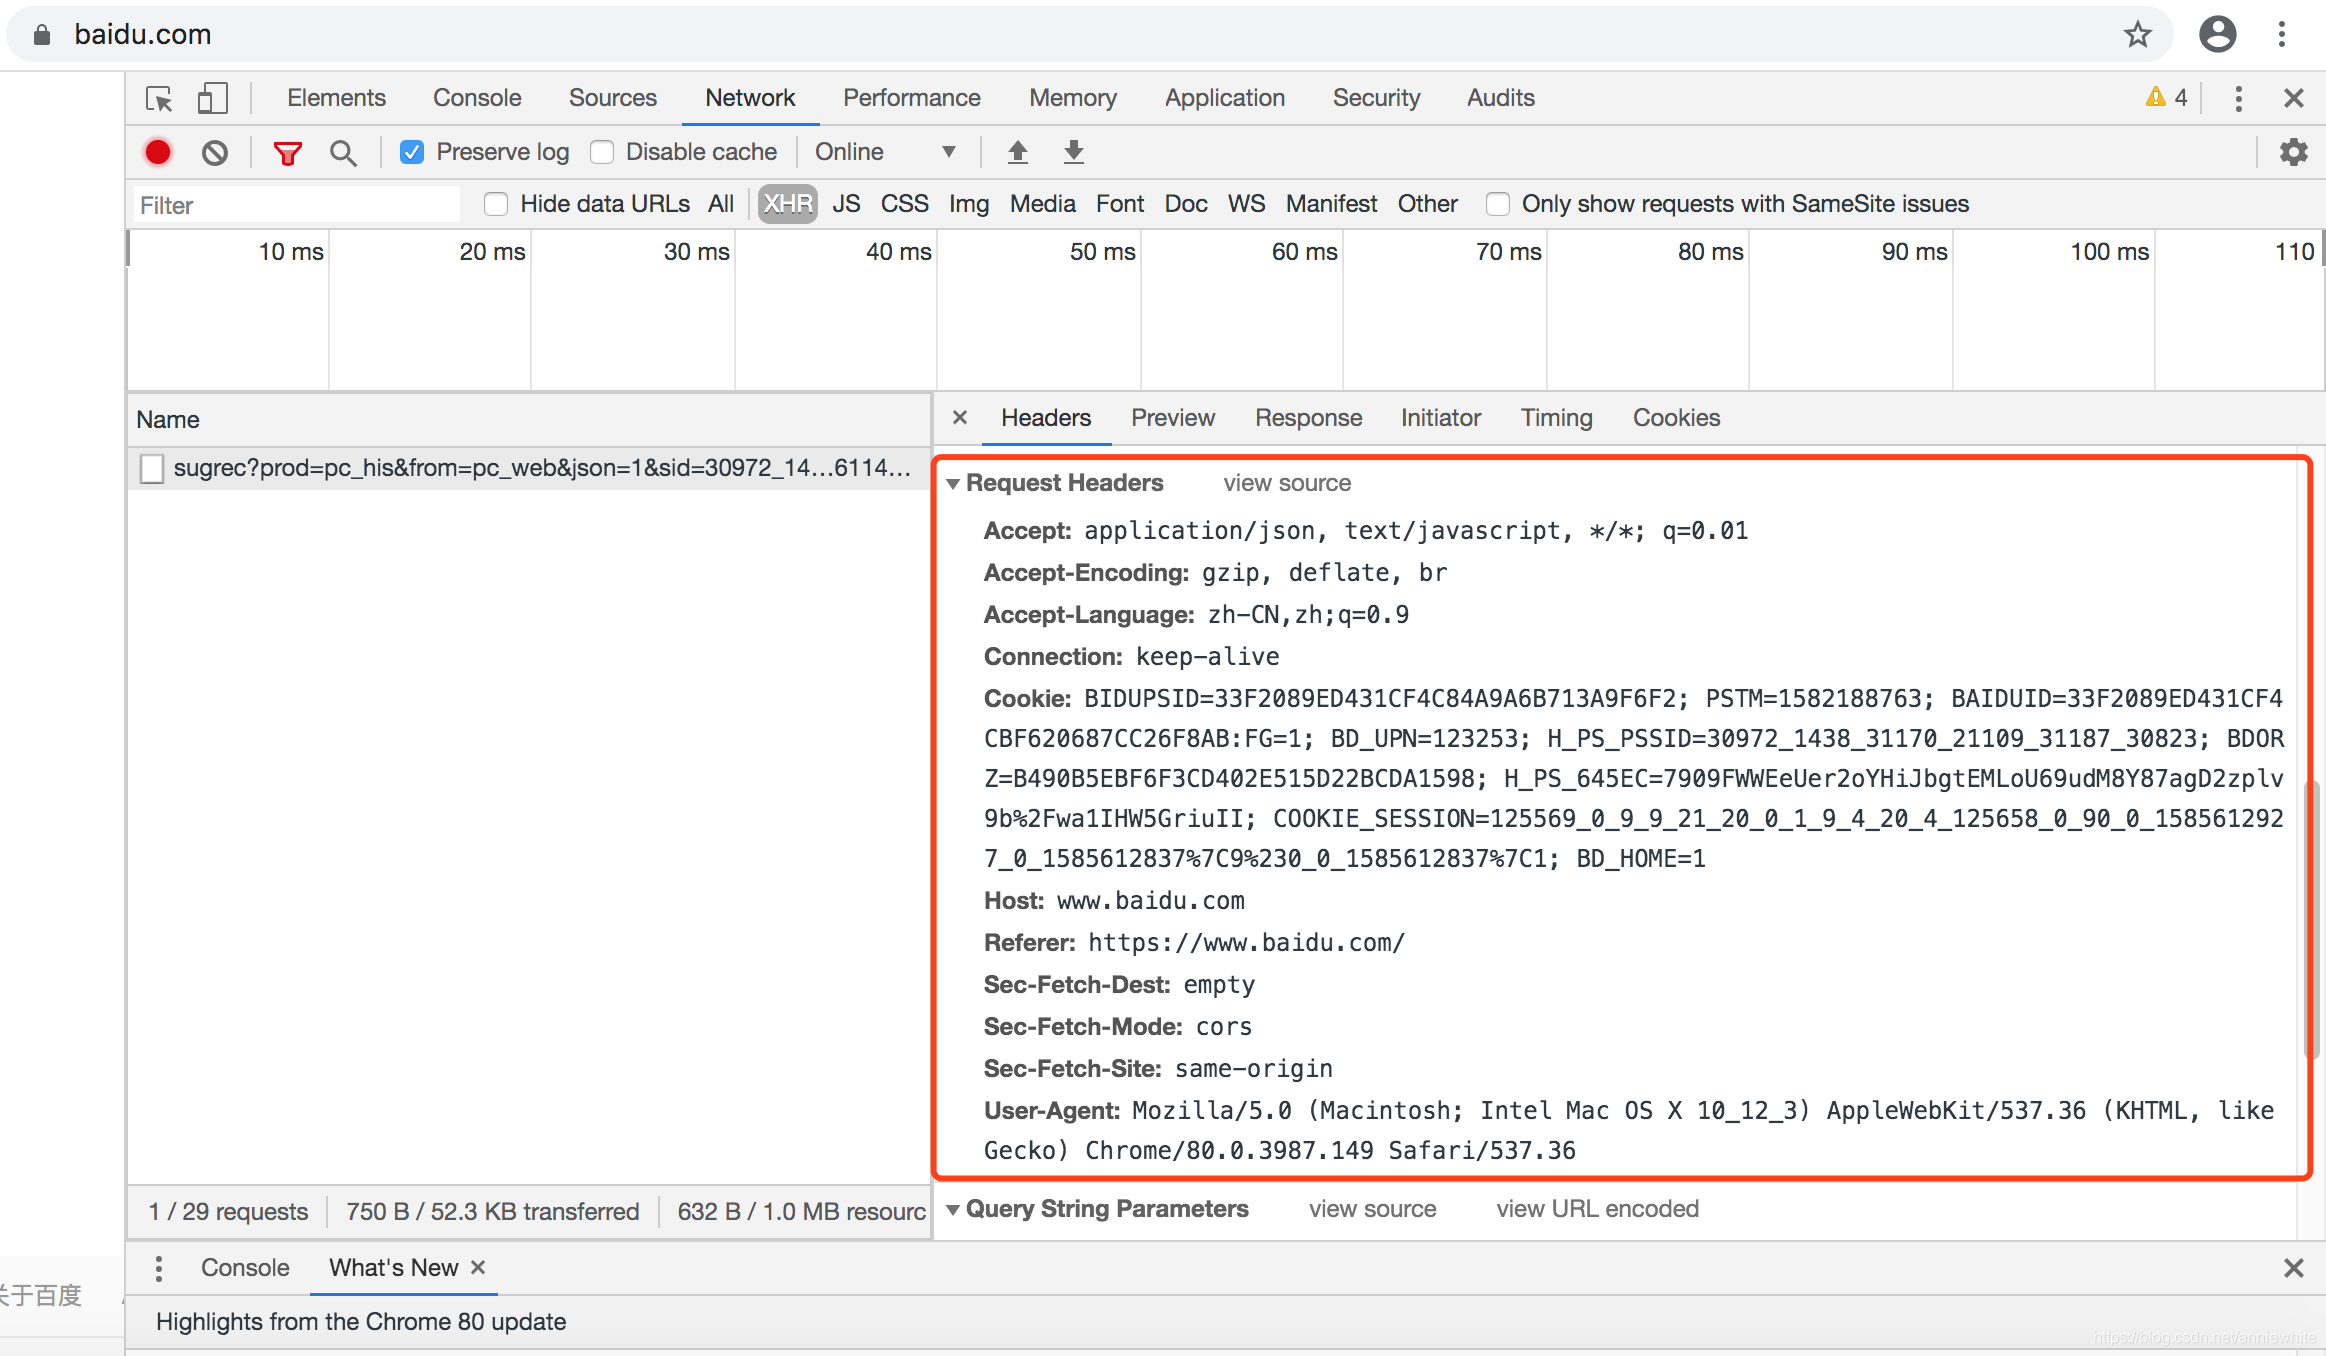Filter by Font requests

coord(1119,204)
